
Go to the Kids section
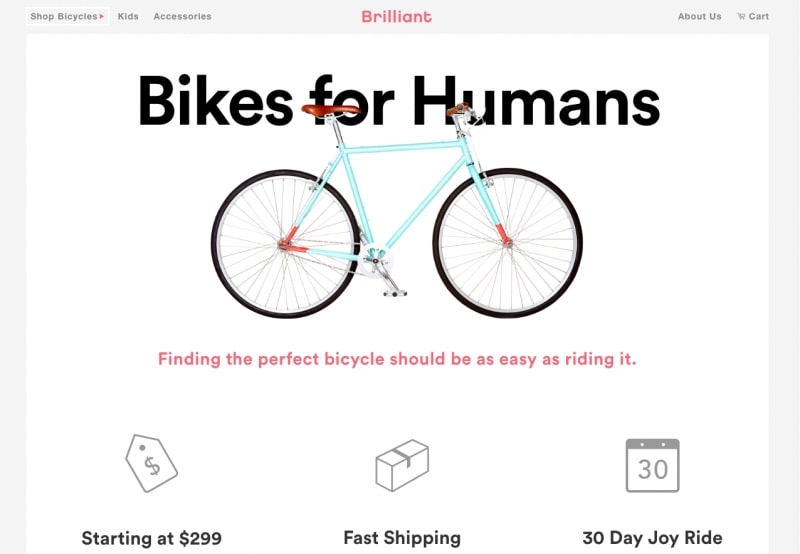[128, 16]
